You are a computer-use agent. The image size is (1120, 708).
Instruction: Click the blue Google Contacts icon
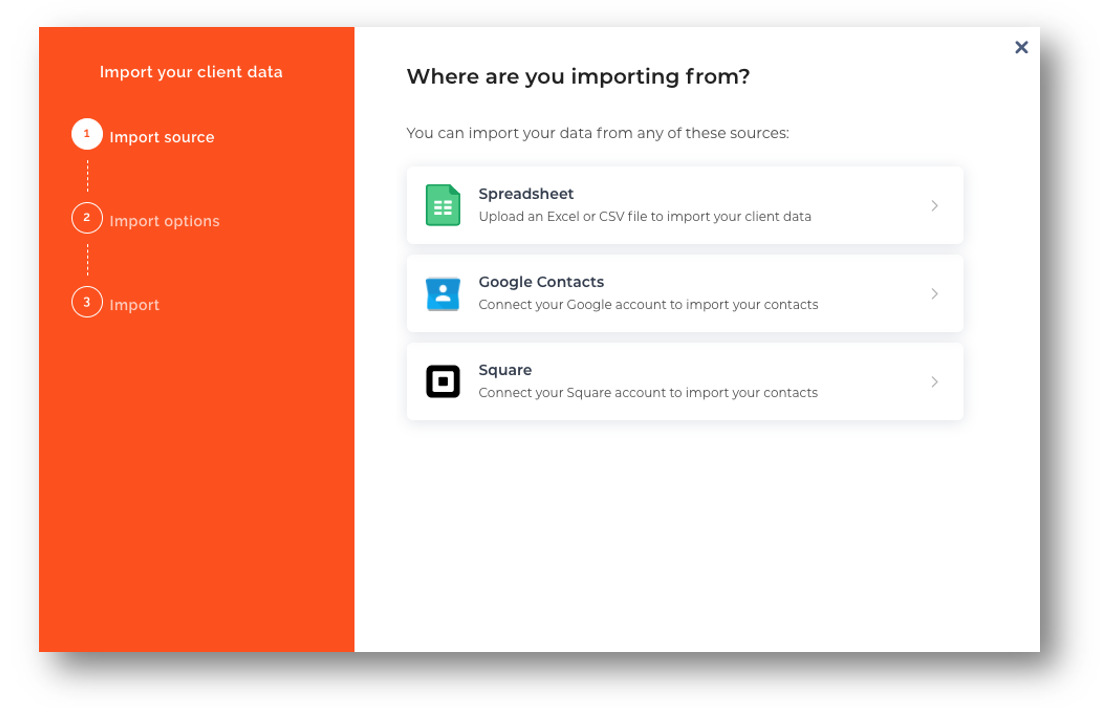tap(443, 294)
